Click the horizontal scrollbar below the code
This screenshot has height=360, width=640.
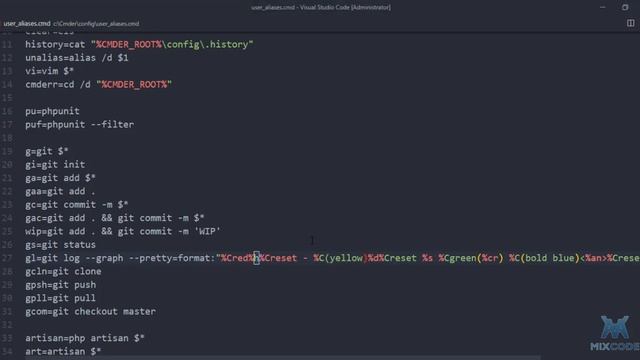point(282,358)
